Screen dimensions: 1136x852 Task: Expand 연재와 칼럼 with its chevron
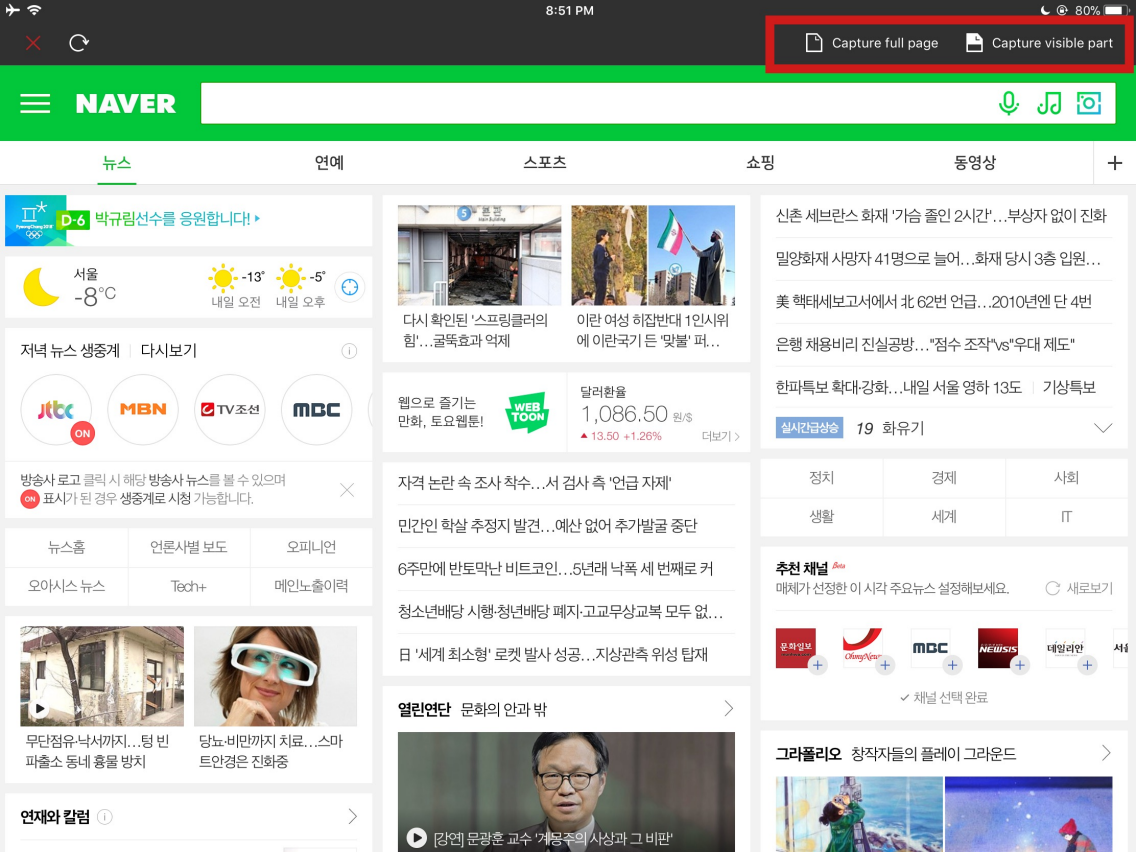pyautogui.click(x=352, y=816)
